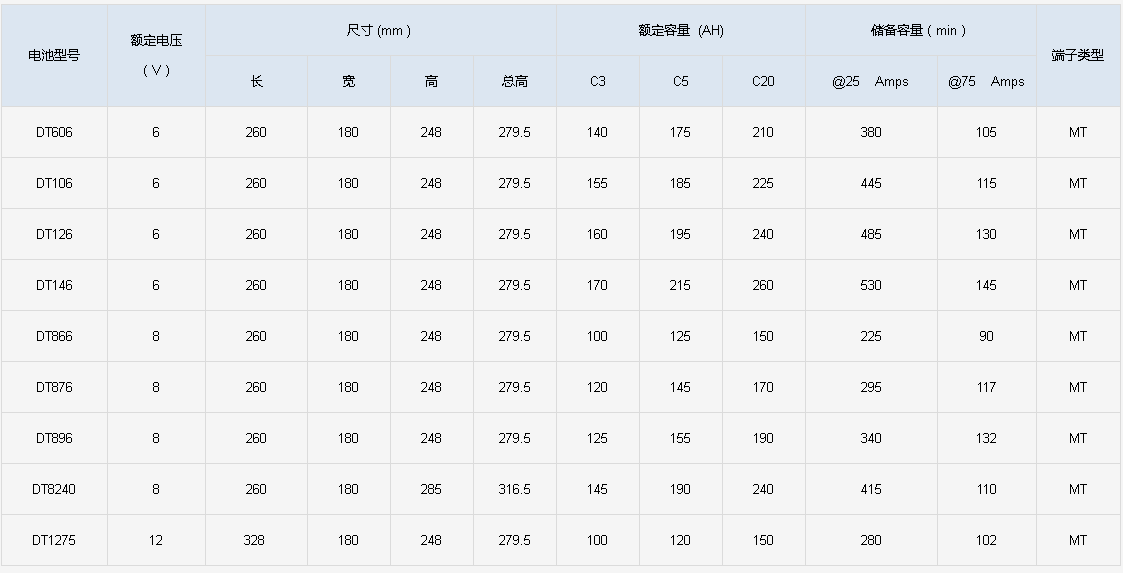Click the DT146 model cell
This screenshot has height=573, width=1123.
[x=54, y=285]
